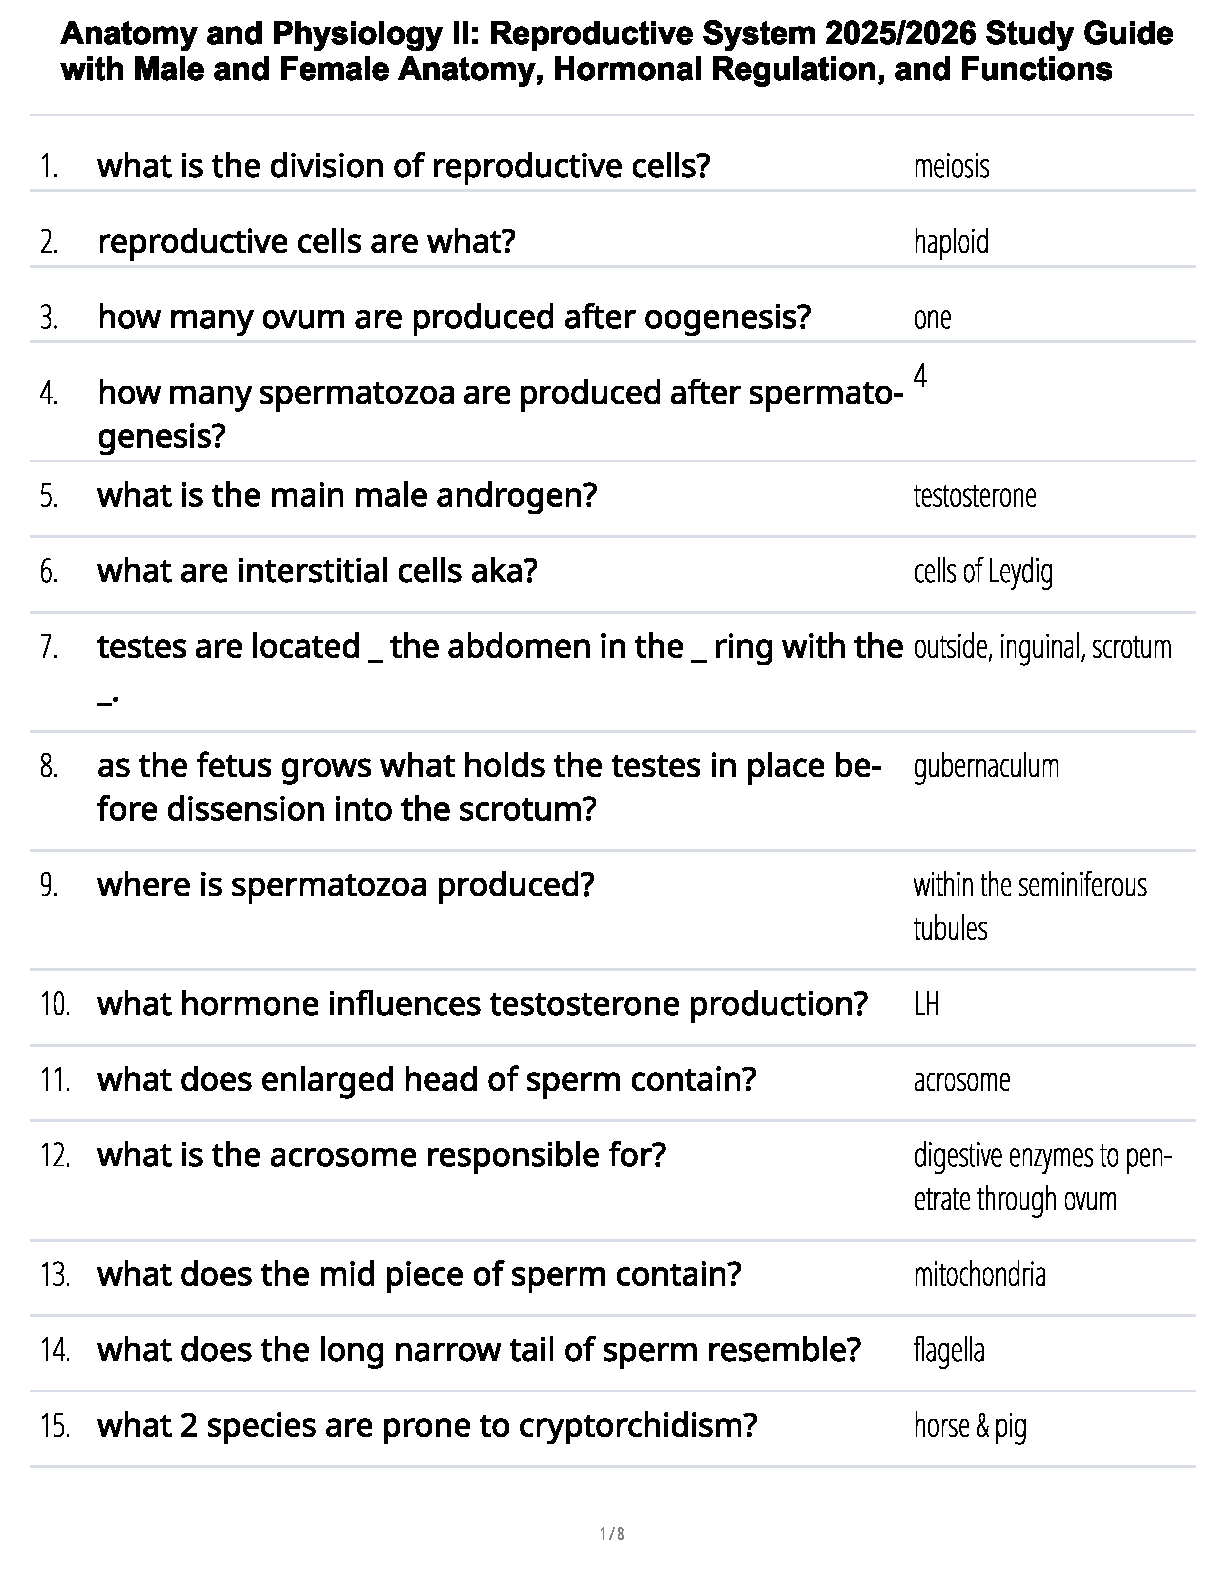Select the answer "meiosis"
Image resolution: width=1224 pixels, height=1584 pixels.
(951, 166)
